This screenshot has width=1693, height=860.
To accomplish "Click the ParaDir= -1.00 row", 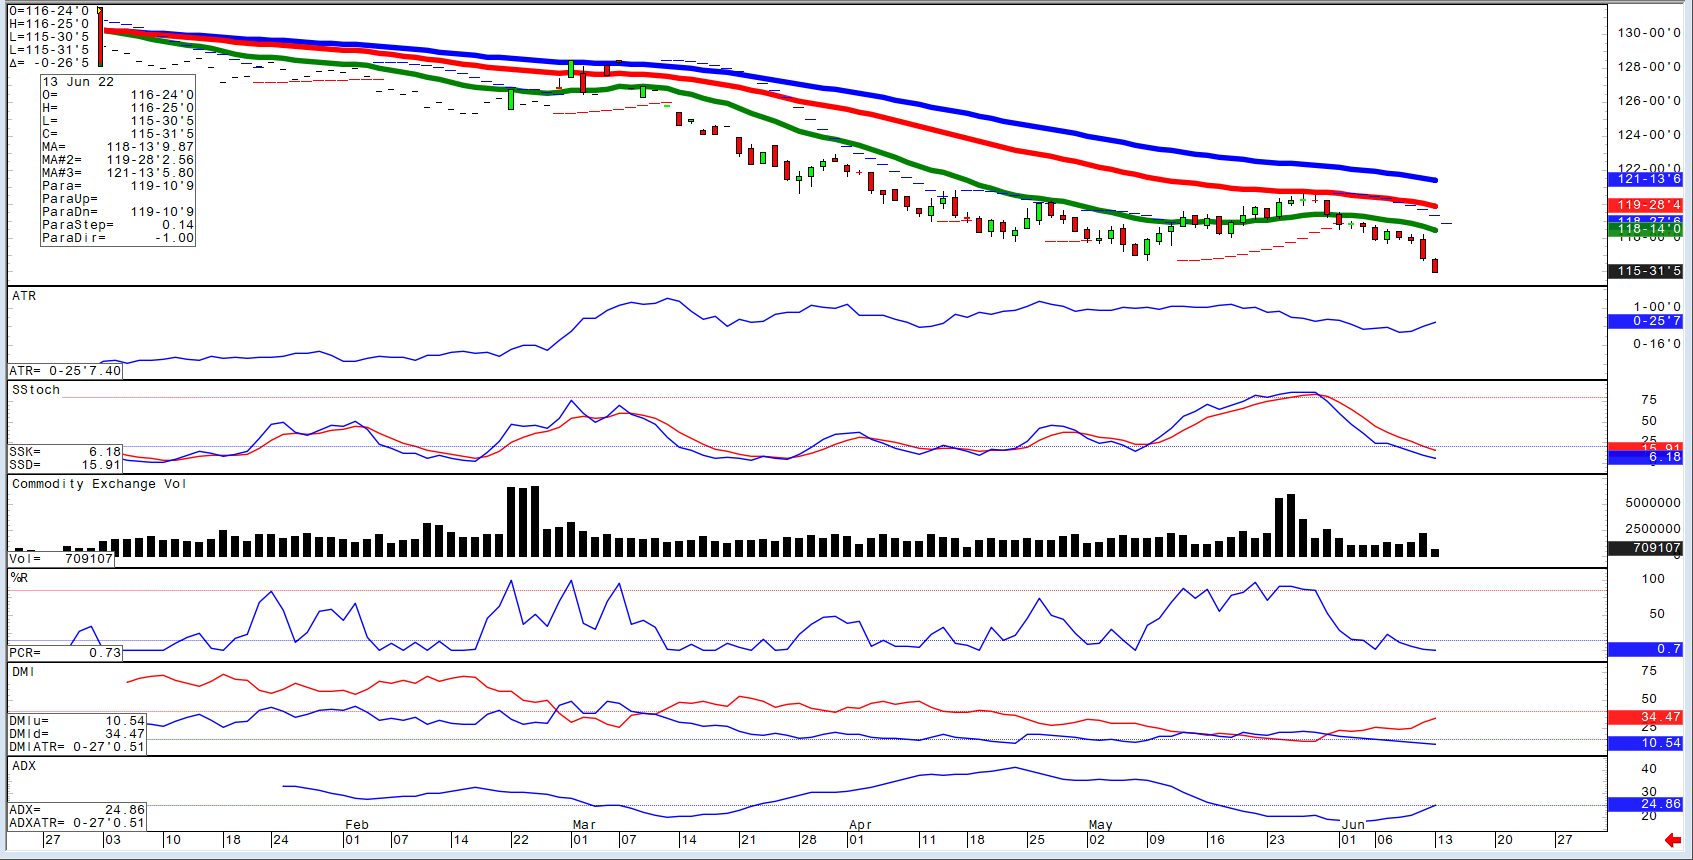I will pos(118,238).
